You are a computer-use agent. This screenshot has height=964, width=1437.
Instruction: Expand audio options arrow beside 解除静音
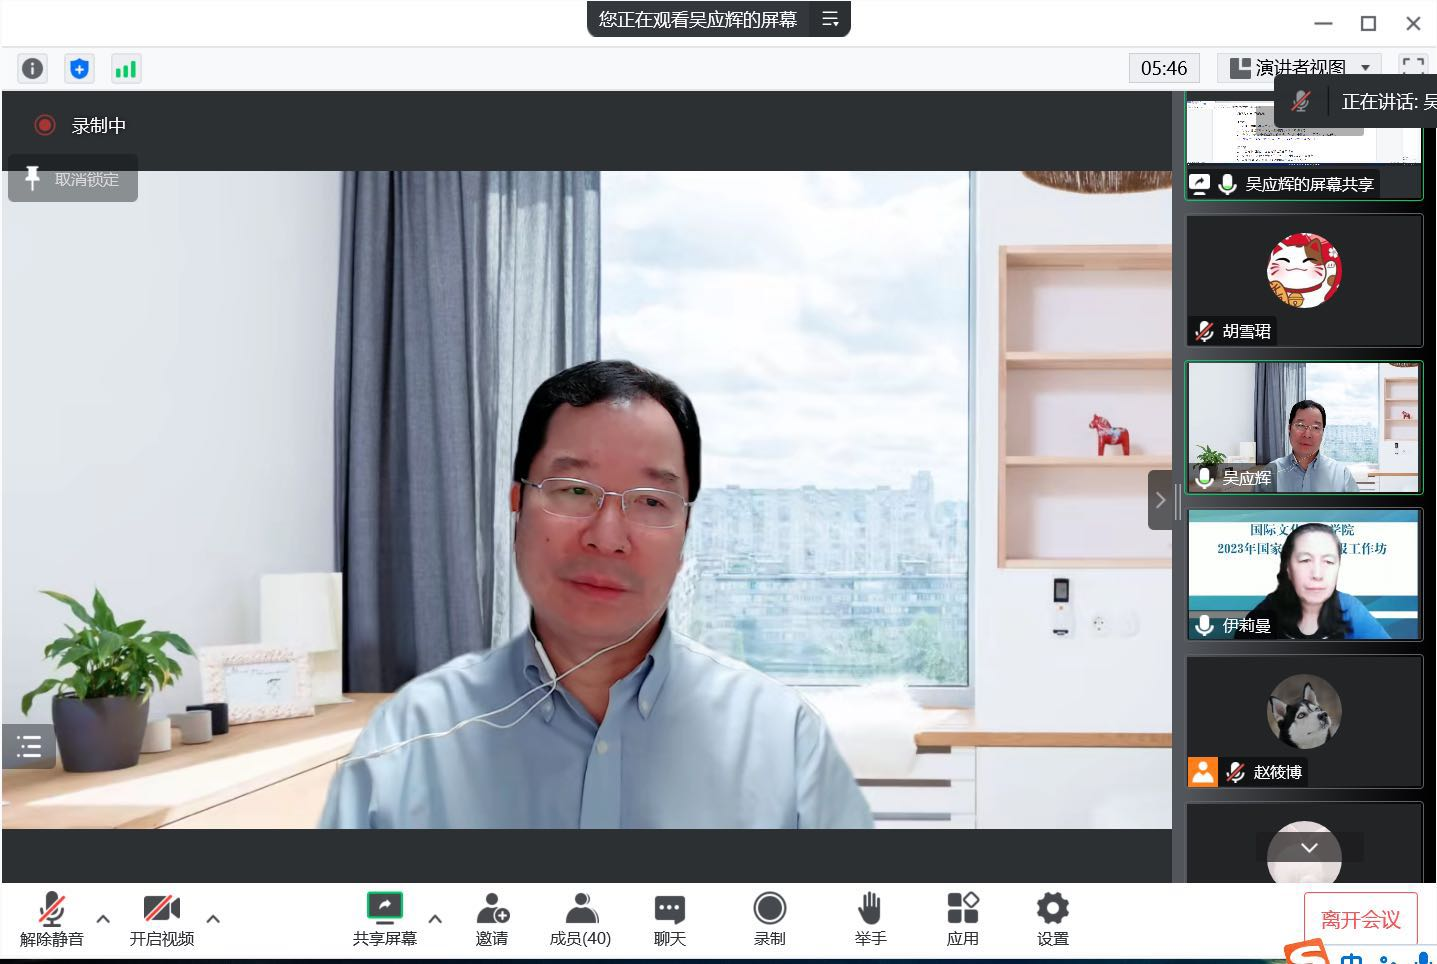(x=103, y=918)
